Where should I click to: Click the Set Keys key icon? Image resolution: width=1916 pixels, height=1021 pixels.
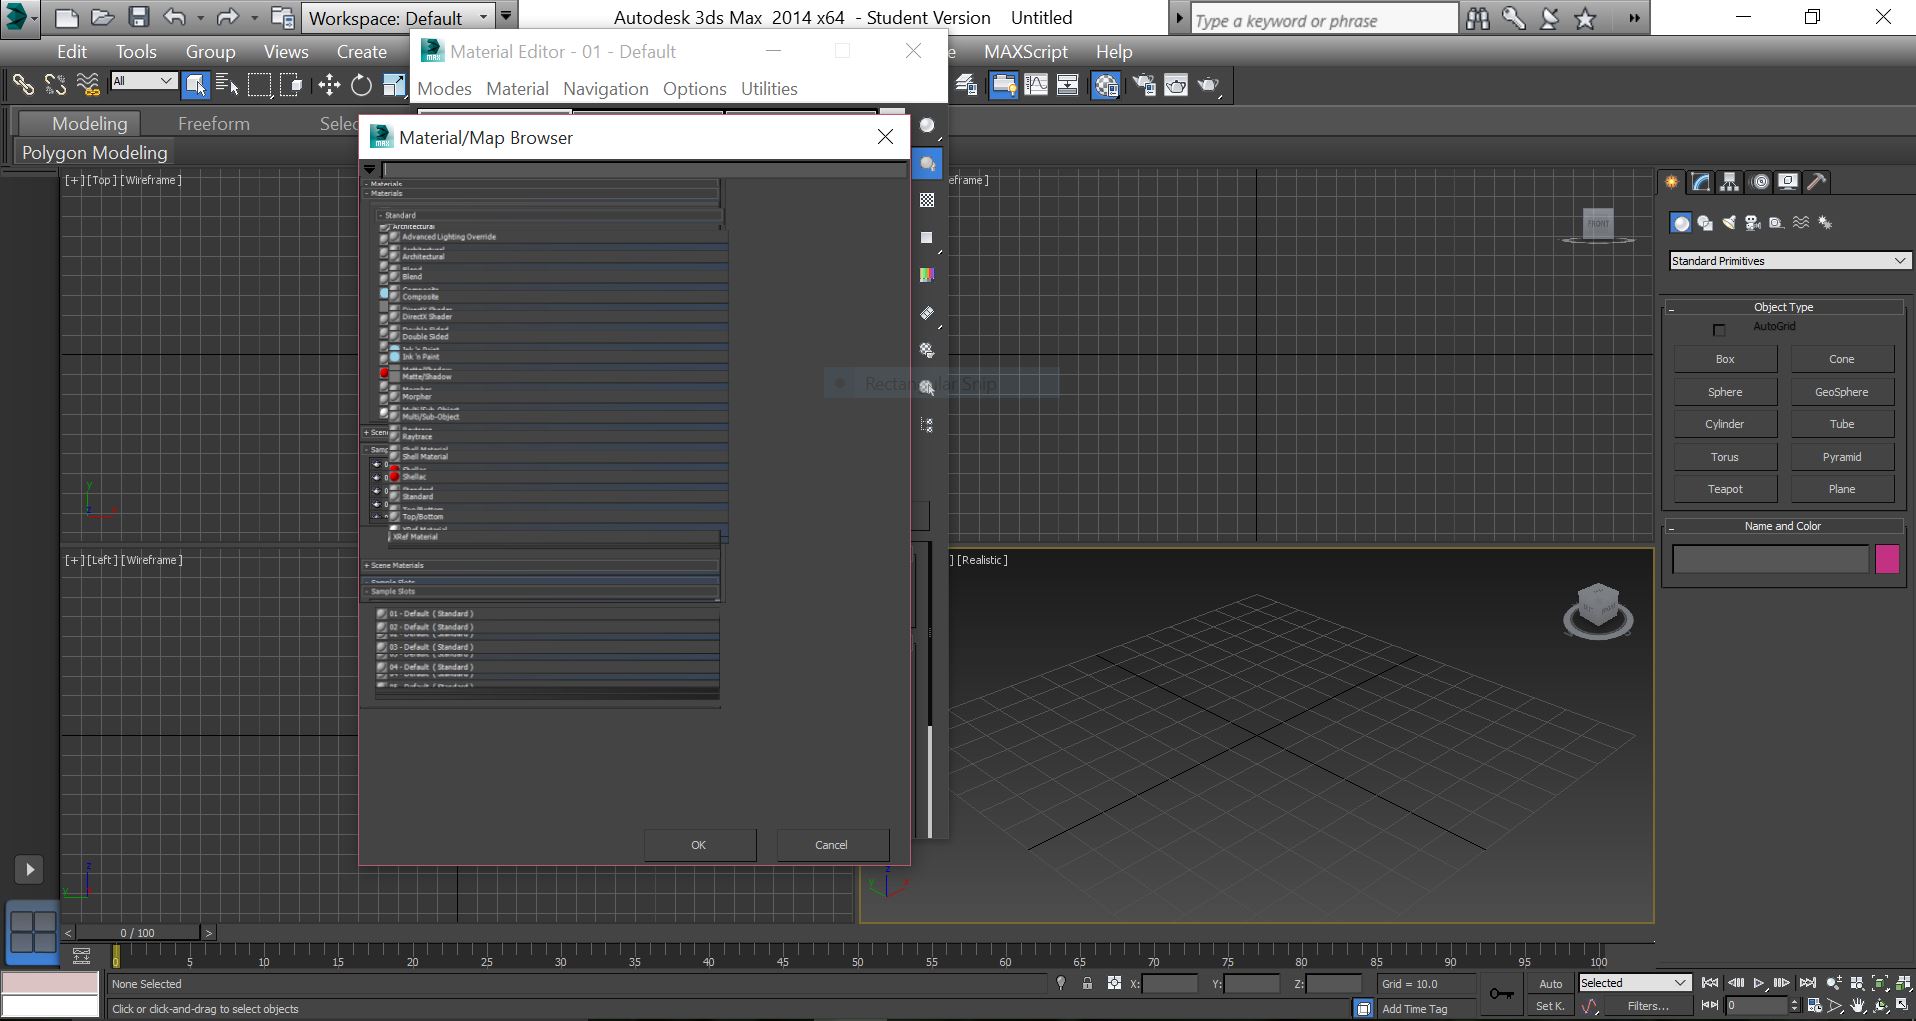(1502, 994)
